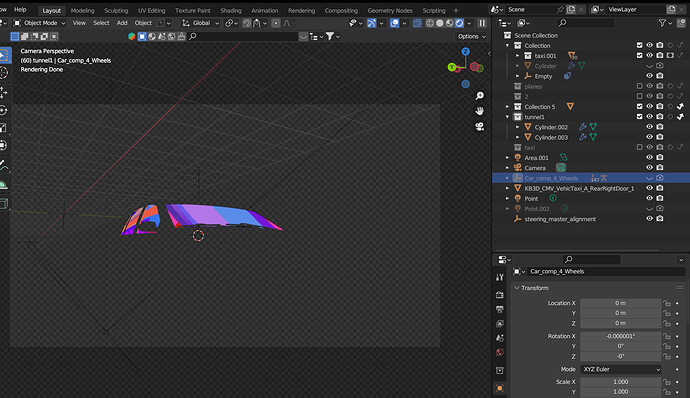Open the Object menu in viewport header
Image resolution: width=690 pixels, height=398 pixels.
tap(143, 23)
